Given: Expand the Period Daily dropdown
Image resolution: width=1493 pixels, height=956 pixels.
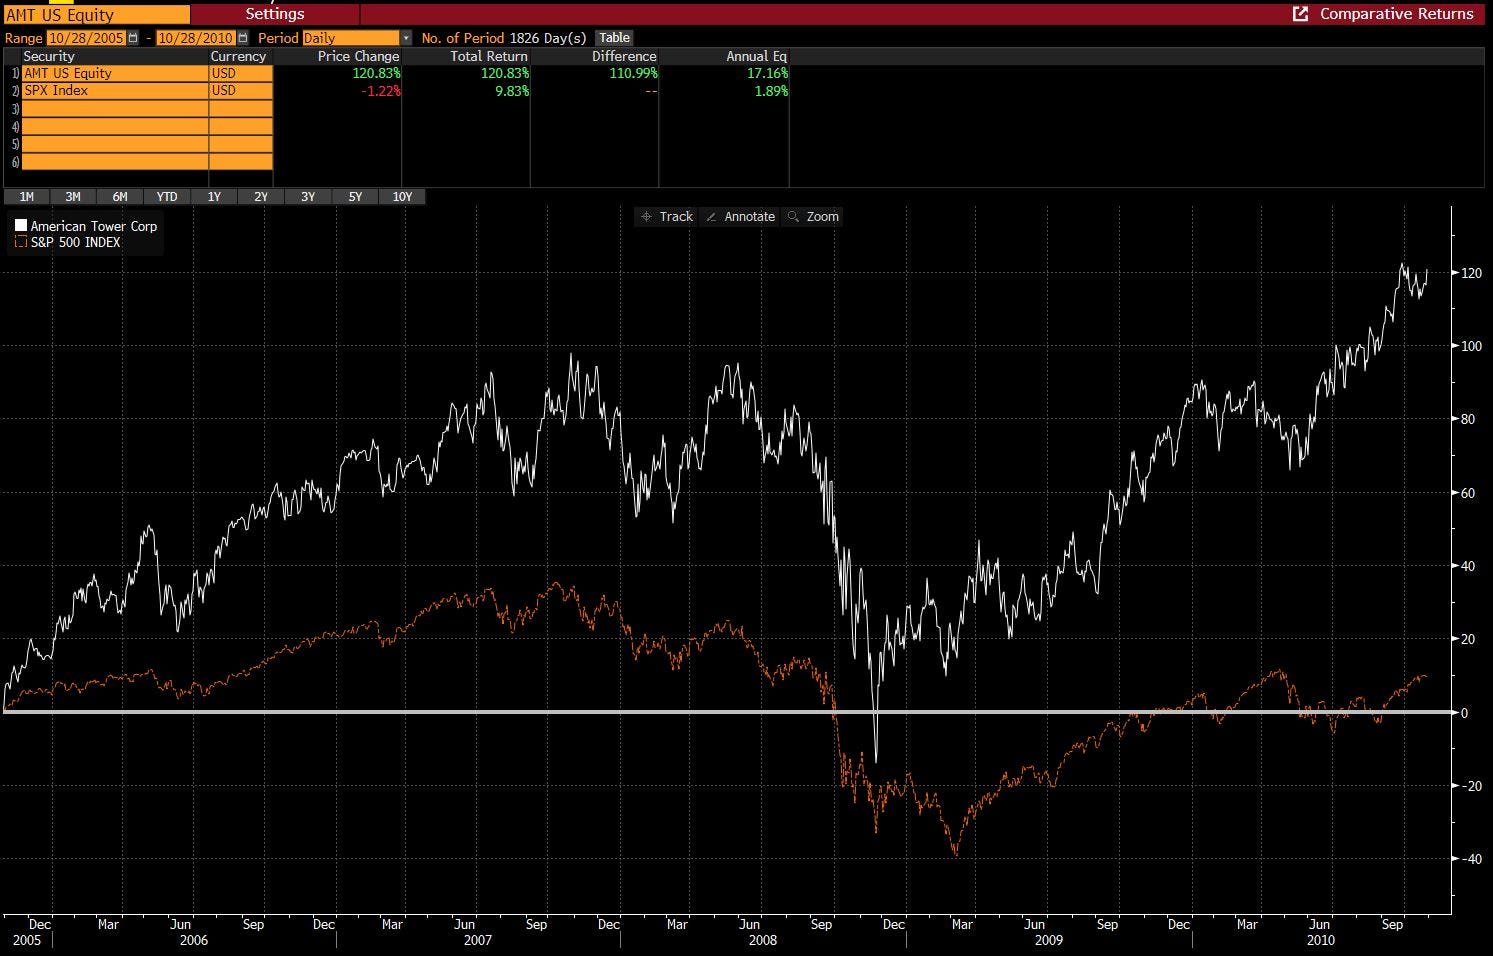Looking at the screenshot, I should coord(406,38).
